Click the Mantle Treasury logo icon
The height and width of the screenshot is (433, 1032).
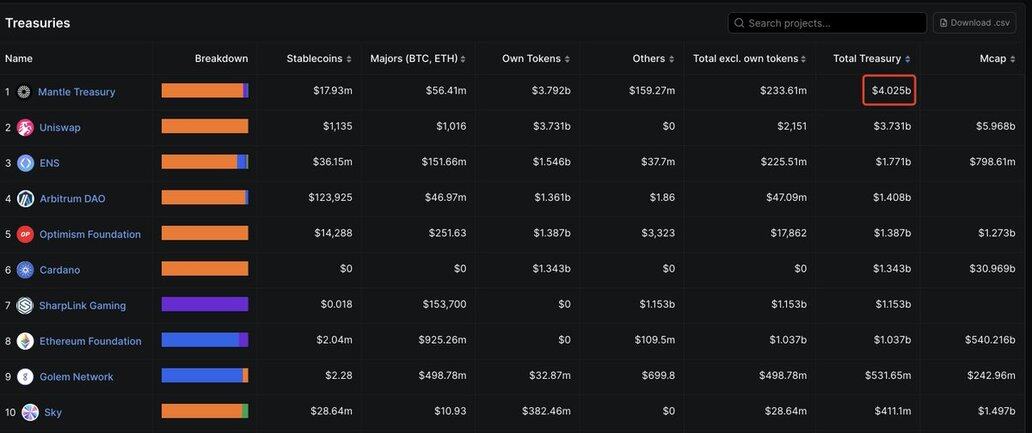[x=24, y=92]
